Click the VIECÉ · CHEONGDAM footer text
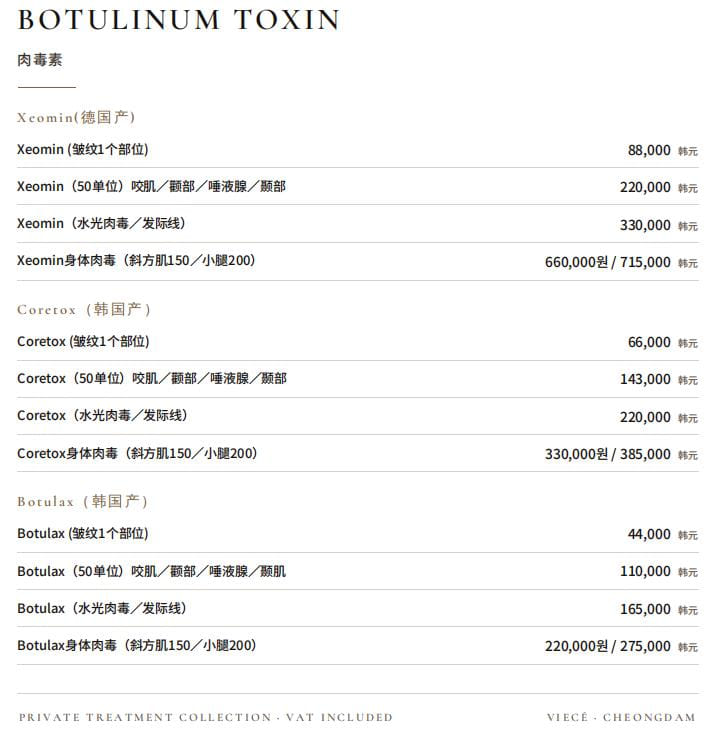 tap(621, 717)
